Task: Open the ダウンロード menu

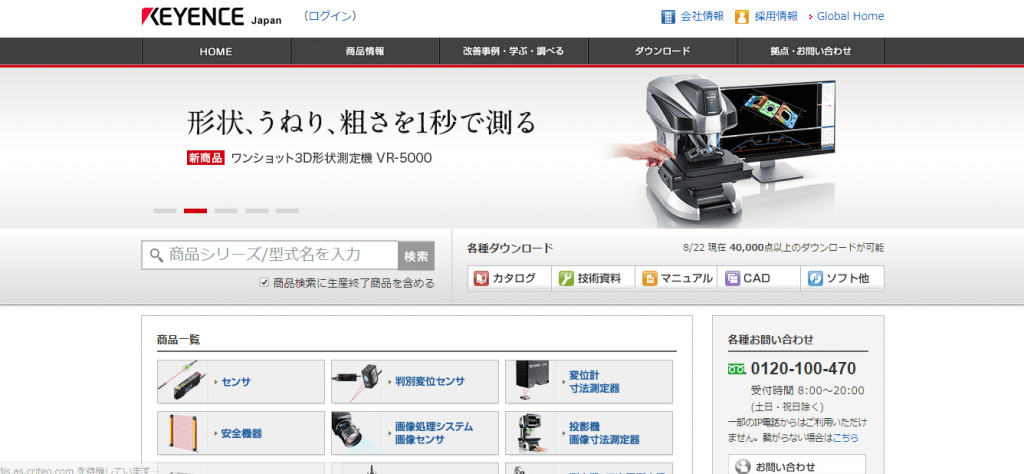Action: tap(663, 52)
